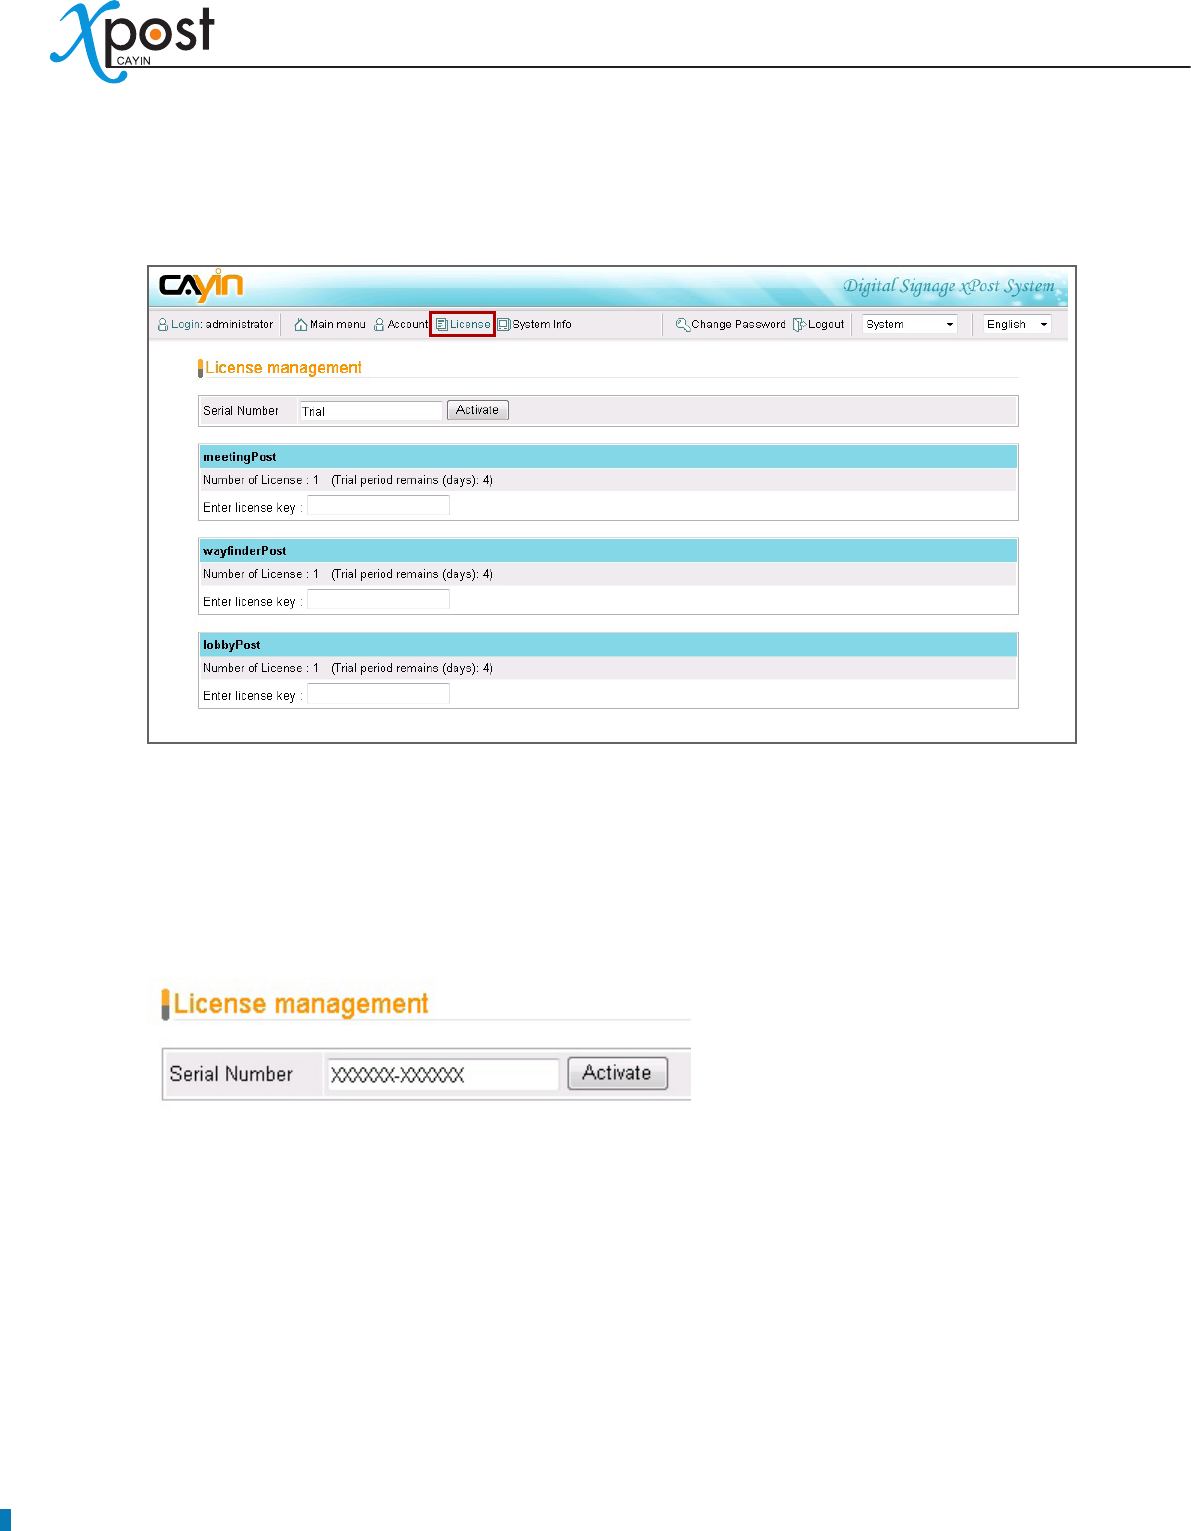The height and width of the screenshot is (1531, 1191).
Task: Click the xPost CAYIN logo at page top
Action: tap(132, 42)
